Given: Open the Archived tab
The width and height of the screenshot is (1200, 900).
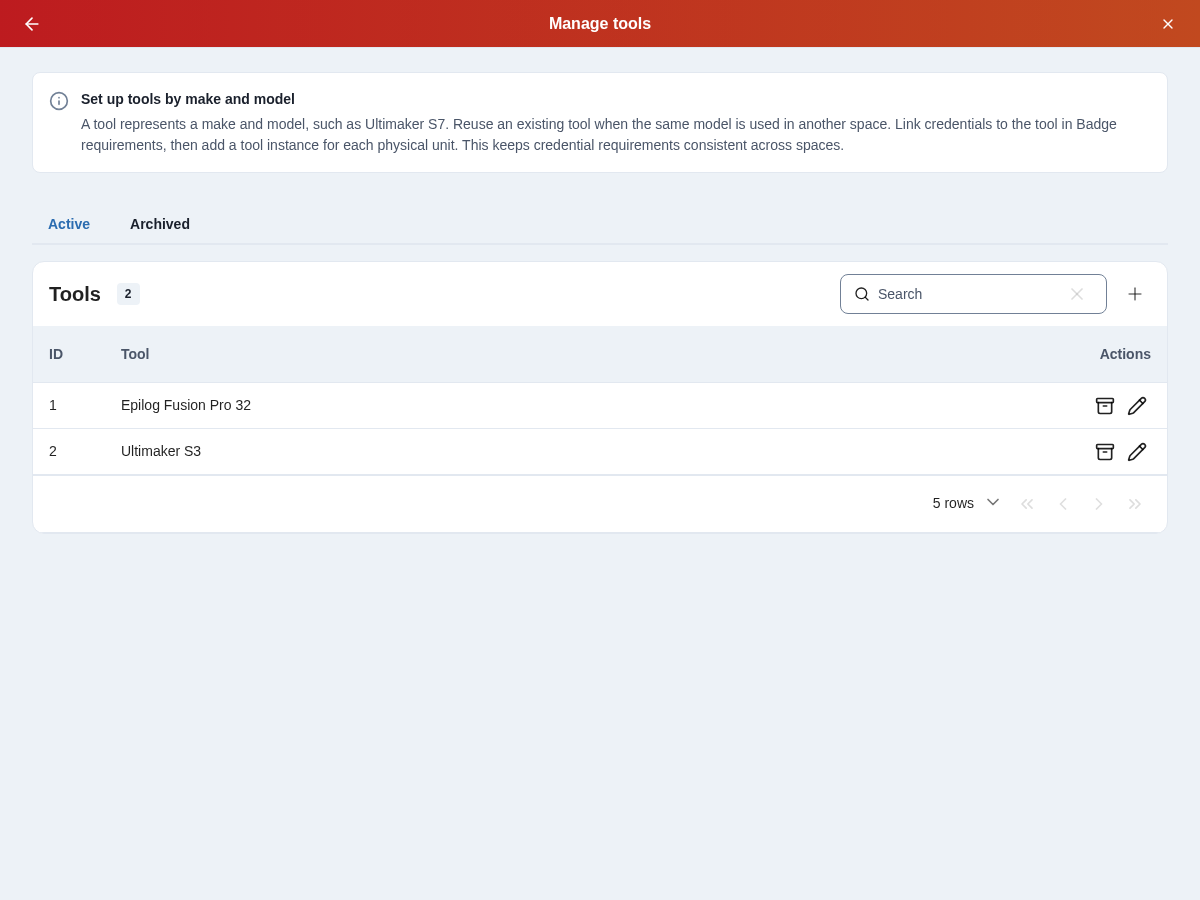Looking at the screenshot, I should click(x=160, y=224).
